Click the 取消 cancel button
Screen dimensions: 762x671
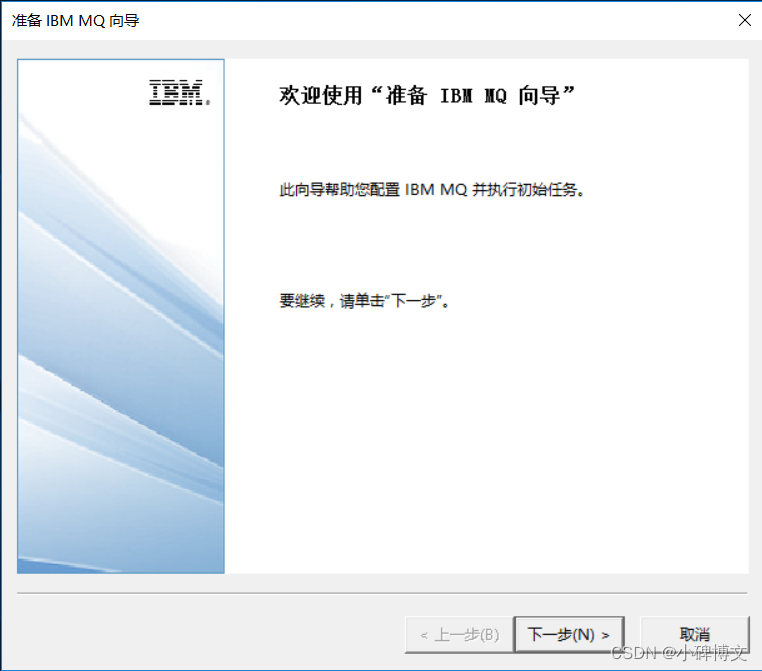pos(694,635)
